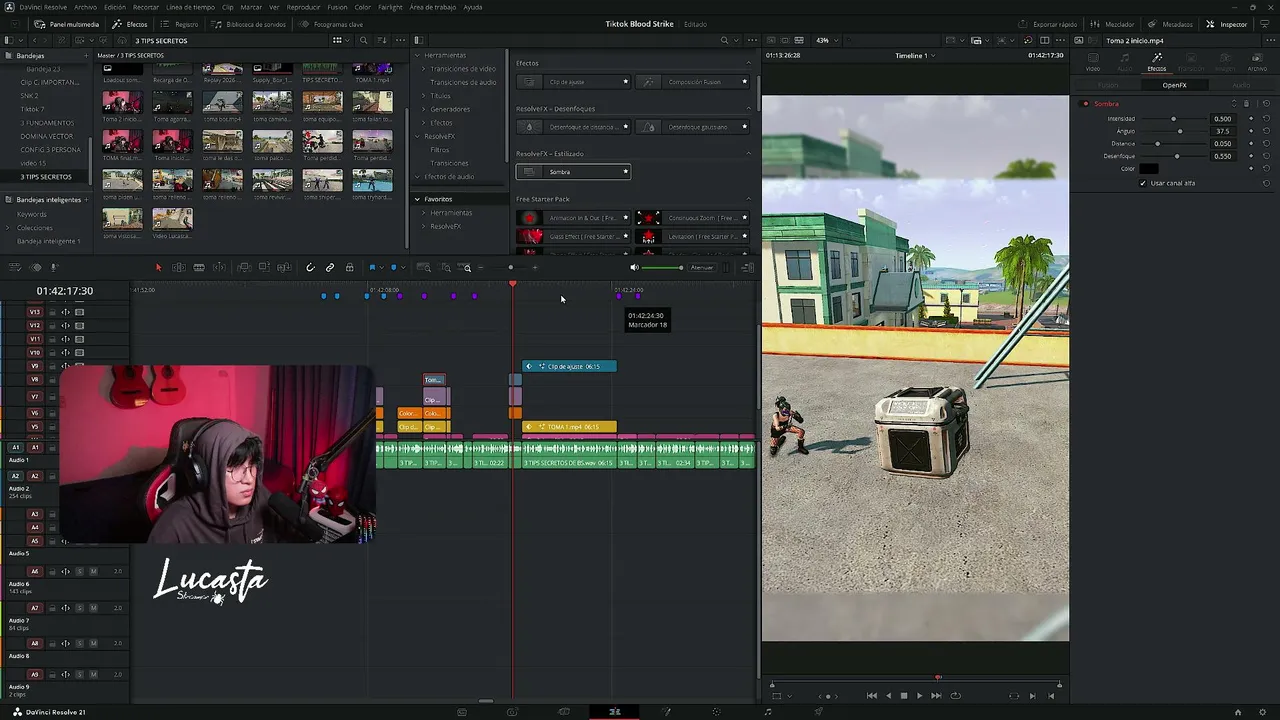The image size is (1280, 720).
Task: Toggle auto track selector on V12
Action: pos(66,325)
